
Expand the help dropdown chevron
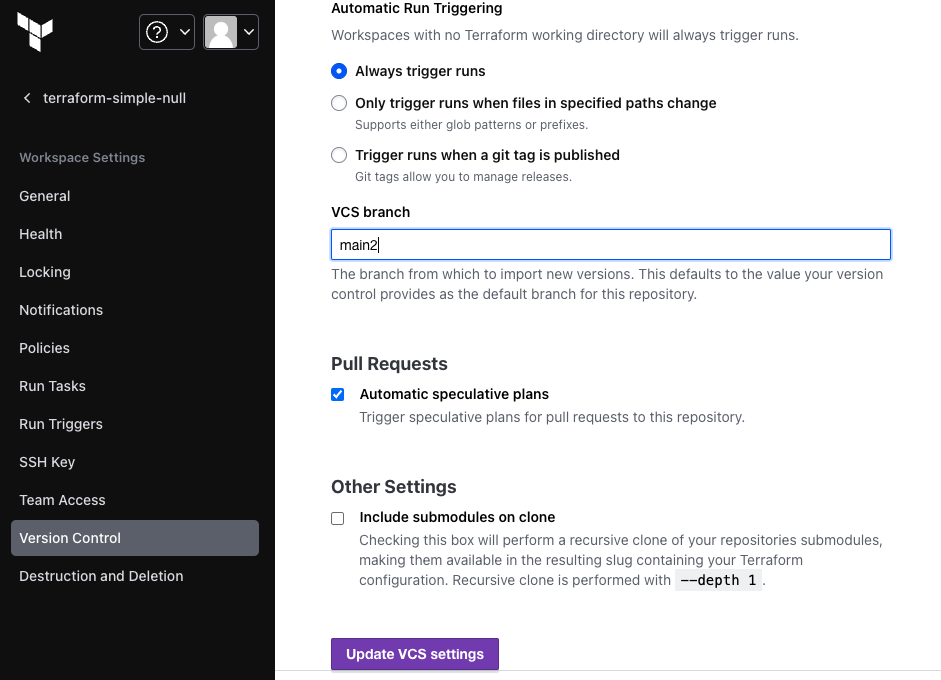coord(184,32)
